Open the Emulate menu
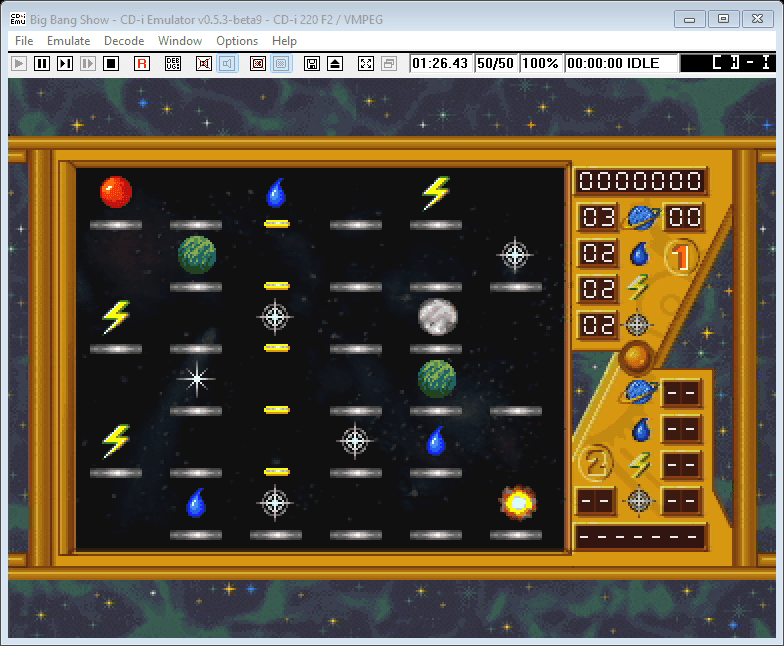This screenshot has width=784, height=646. pos(68,41)
